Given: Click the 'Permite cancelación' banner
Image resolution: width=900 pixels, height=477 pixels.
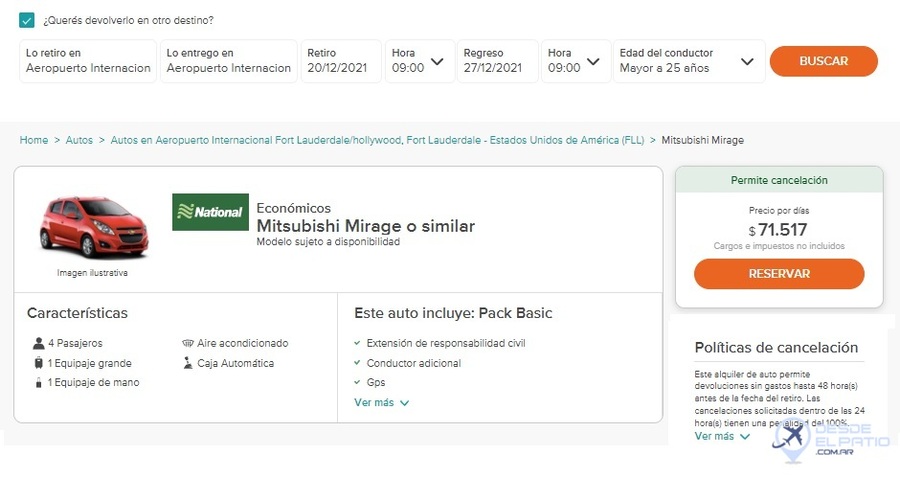Looking at the screenshot, I should [x=779, y=180].
